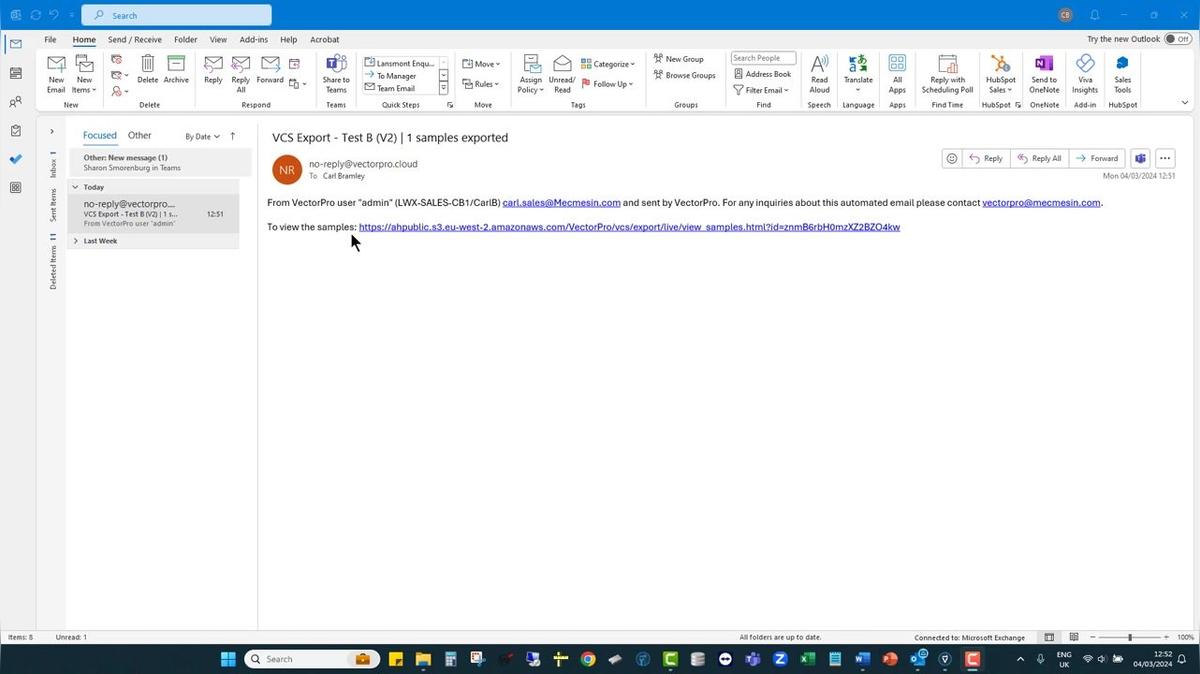The height and width of the screenshot is (674, 1200).
Task: Open the Acrobat ribbon tab
Action: pos(325,39)
